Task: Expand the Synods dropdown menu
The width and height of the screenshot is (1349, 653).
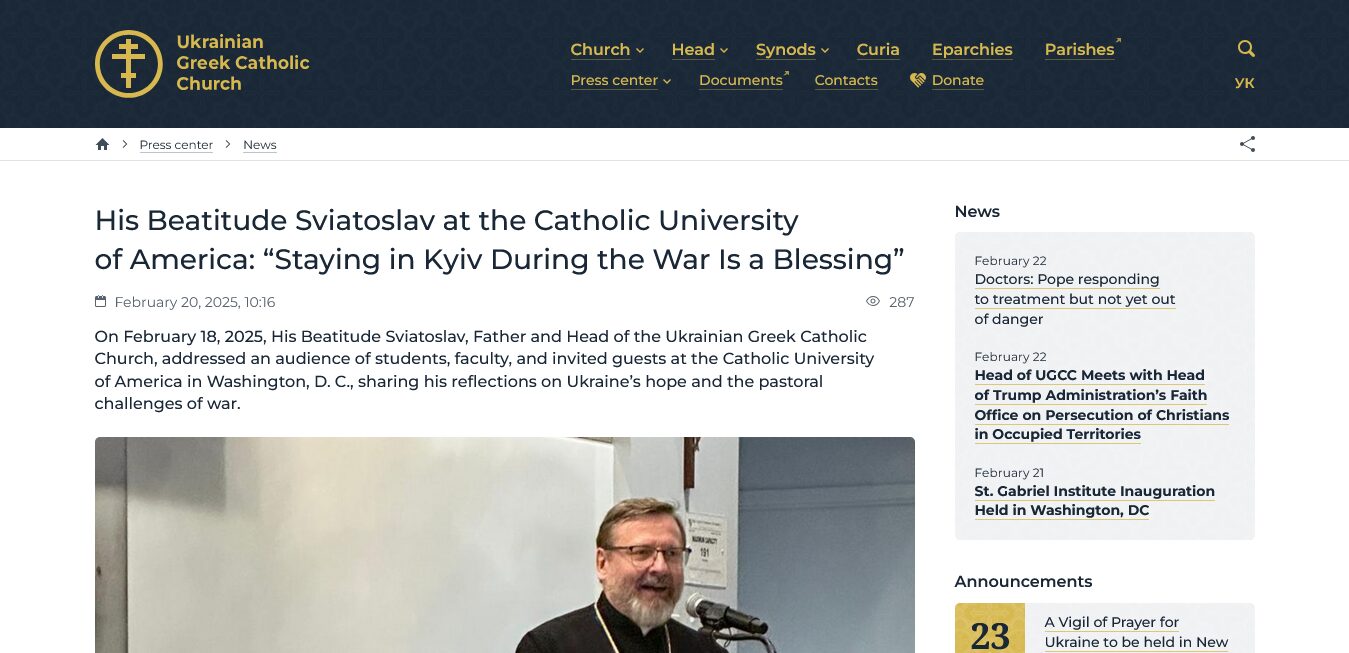Action: (792, 50)
